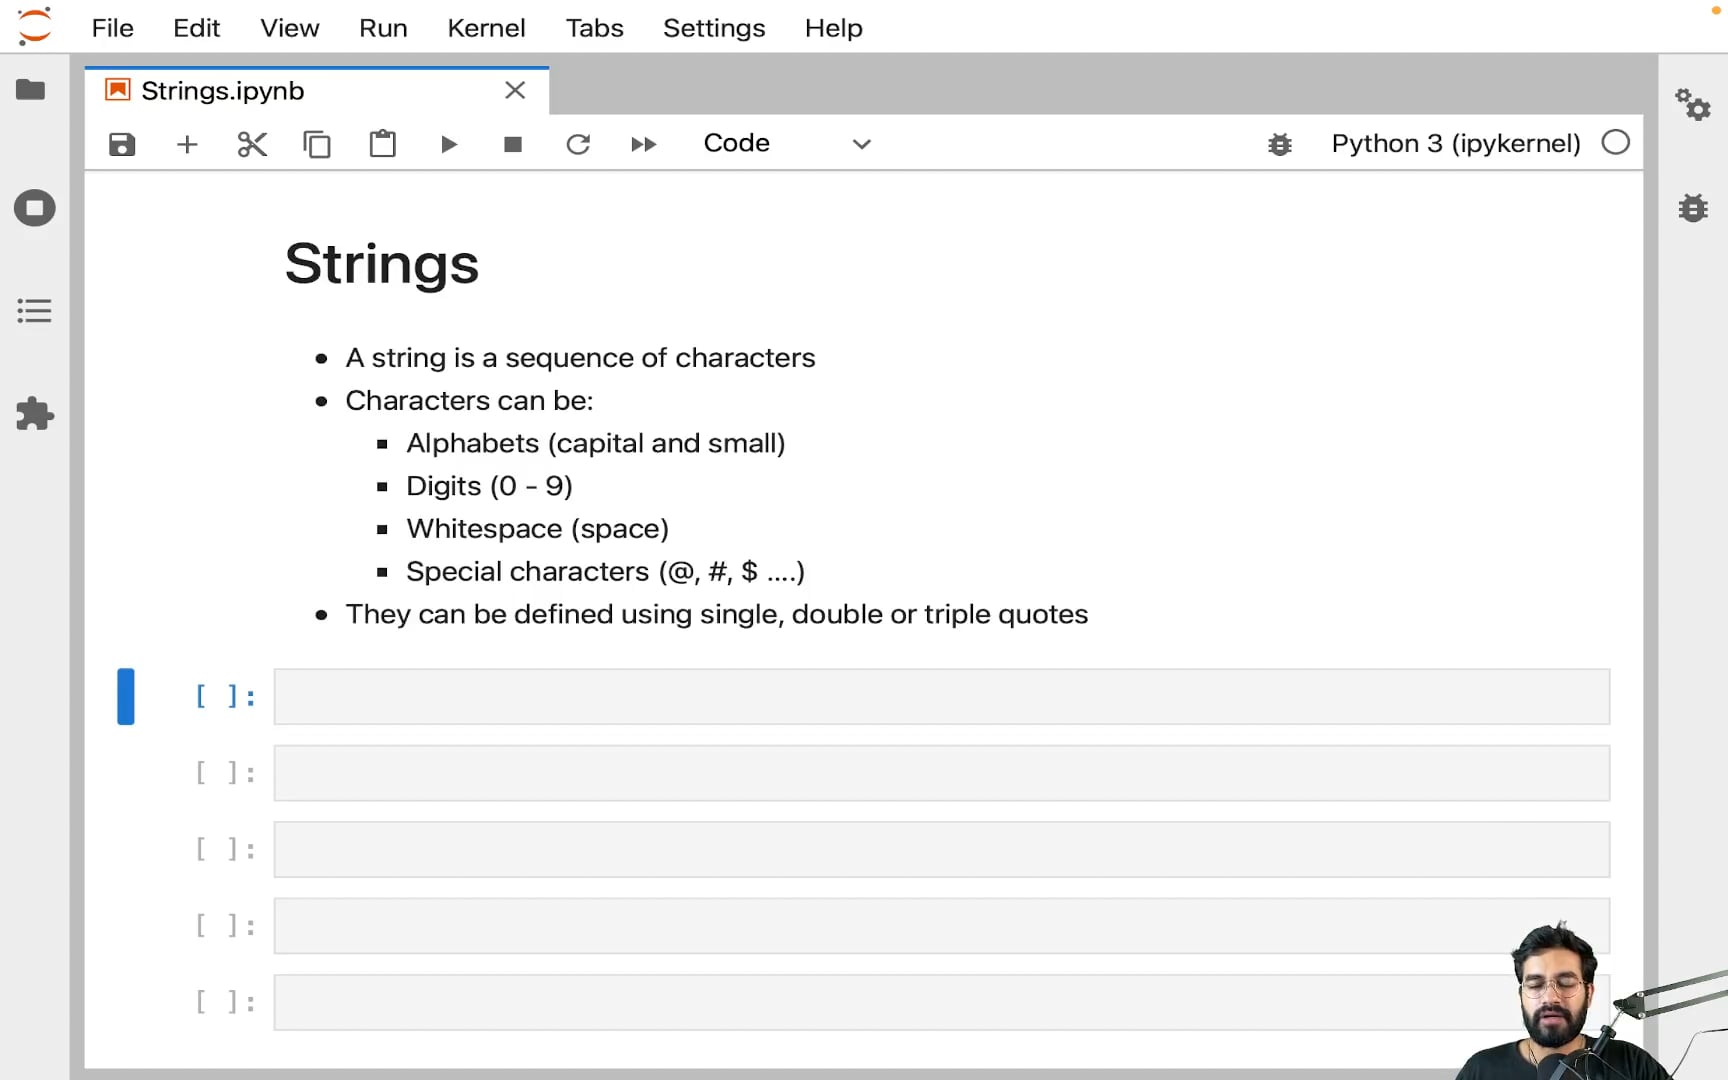This screenshot has width=1728, height=1080.
Task: Click the kernel status circle indicator
Action: (1615, 143)
